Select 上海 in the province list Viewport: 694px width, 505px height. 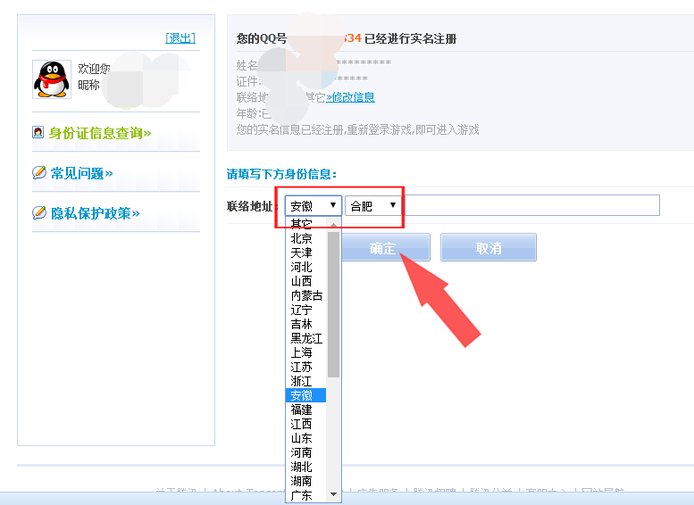pos(306,352)
